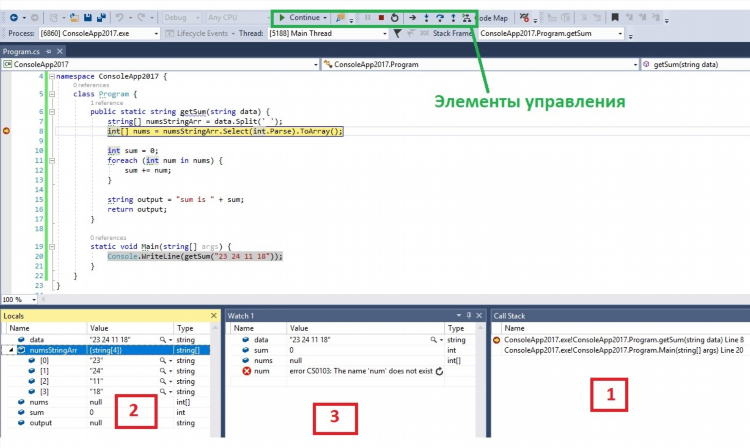Click the disable breakpoints icon in toolbar
The width and height of the screenshot is (750, 448).
(x=524, y=18)
